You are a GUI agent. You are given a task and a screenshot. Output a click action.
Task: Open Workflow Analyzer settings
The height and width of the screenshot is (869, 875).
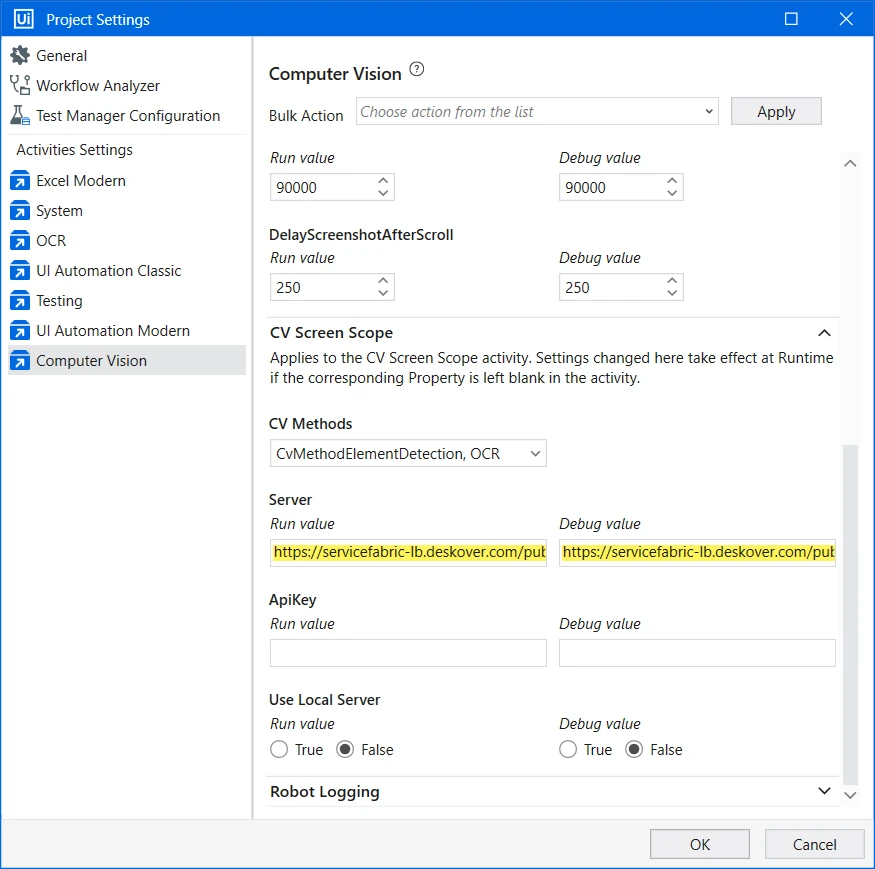coord(98,86)
